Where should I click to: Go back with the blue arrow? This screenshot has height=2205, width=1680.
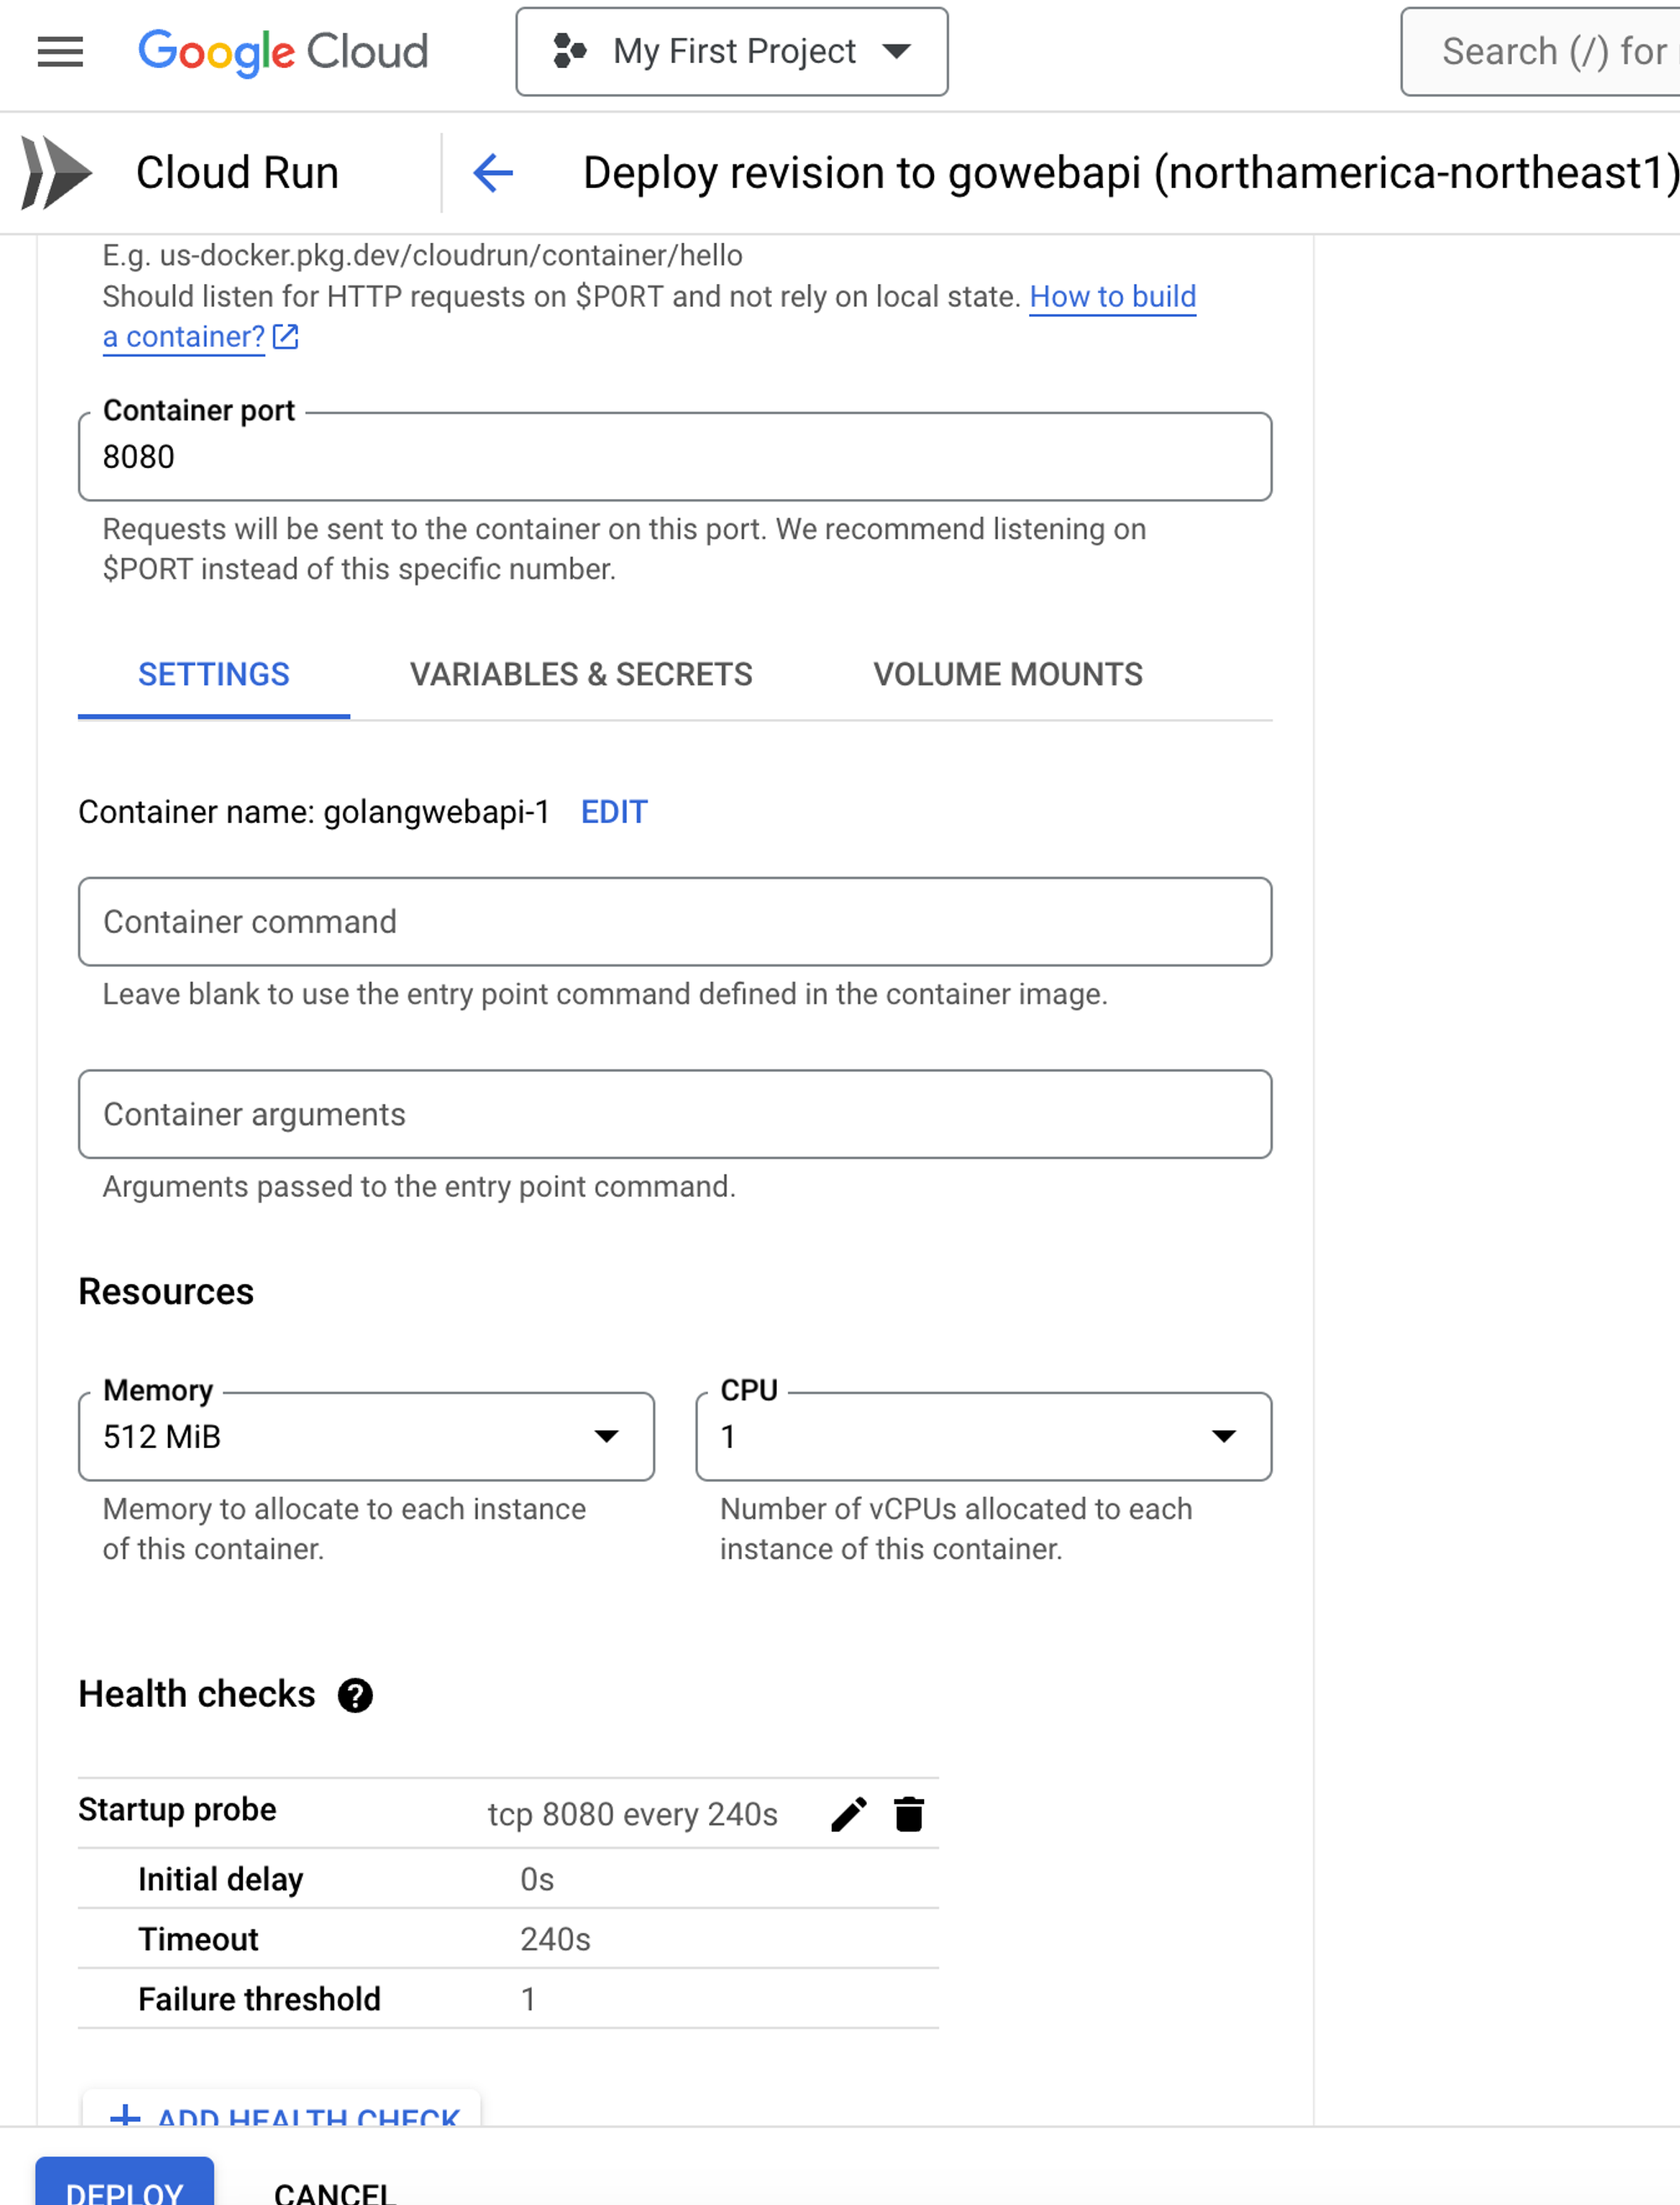pos(493,173)
